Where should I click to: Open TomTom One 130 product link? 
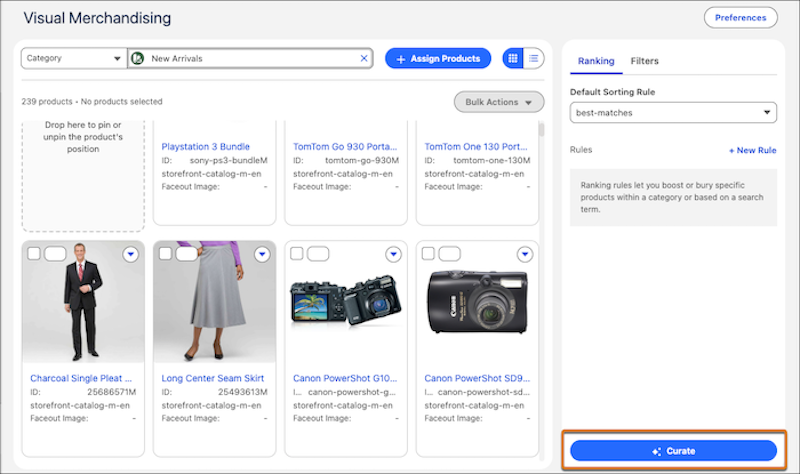[x=476, y=147]
